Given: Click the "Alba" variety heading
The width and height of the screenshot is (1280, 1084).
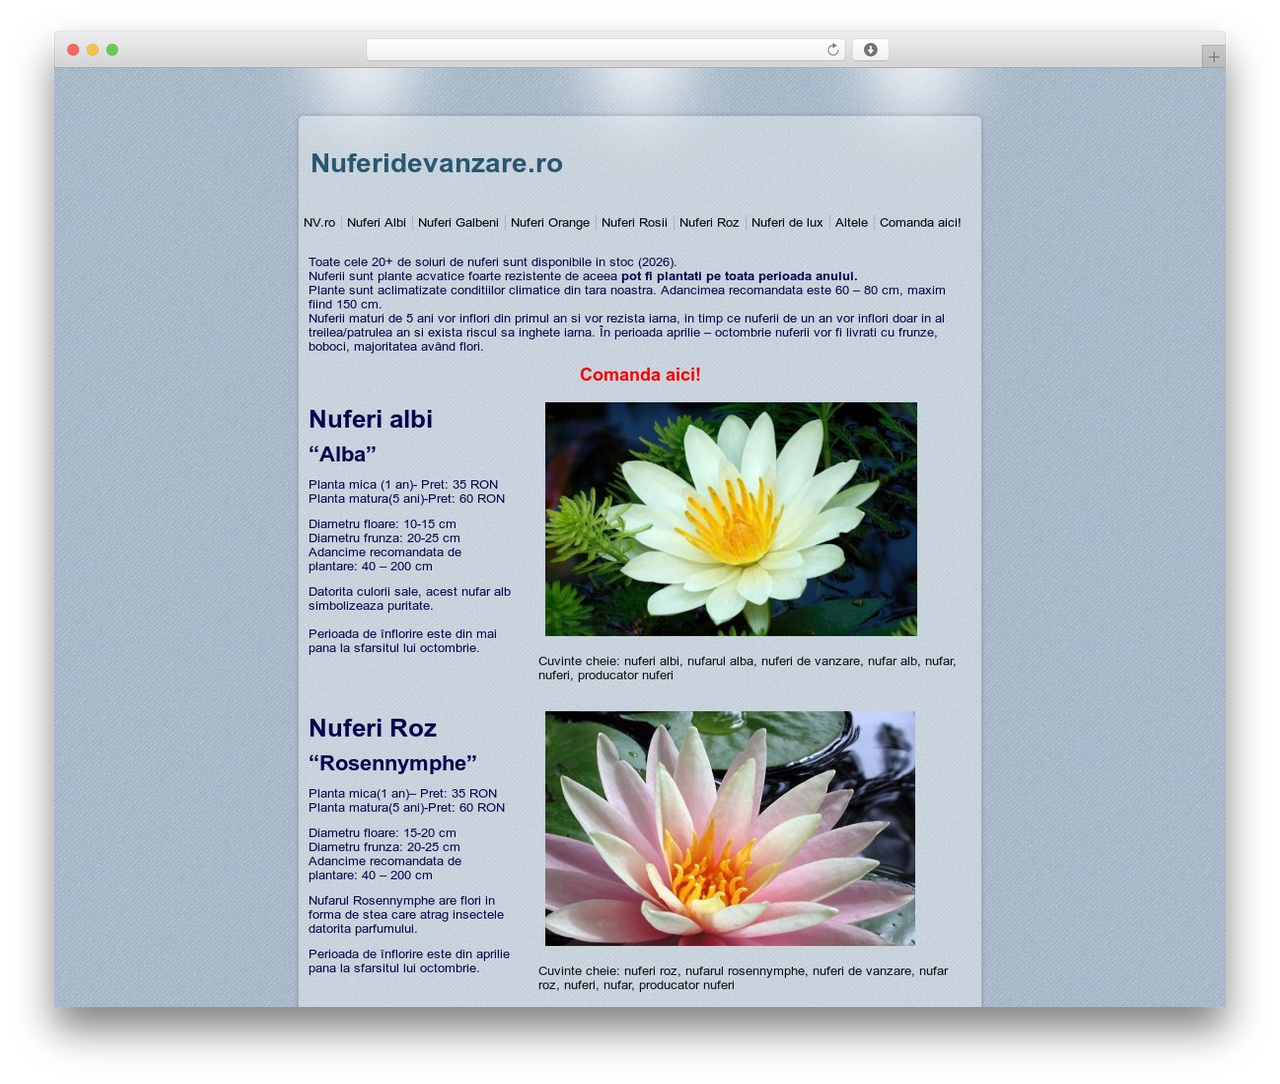Looking at the screenshot, I should [342, 454].
